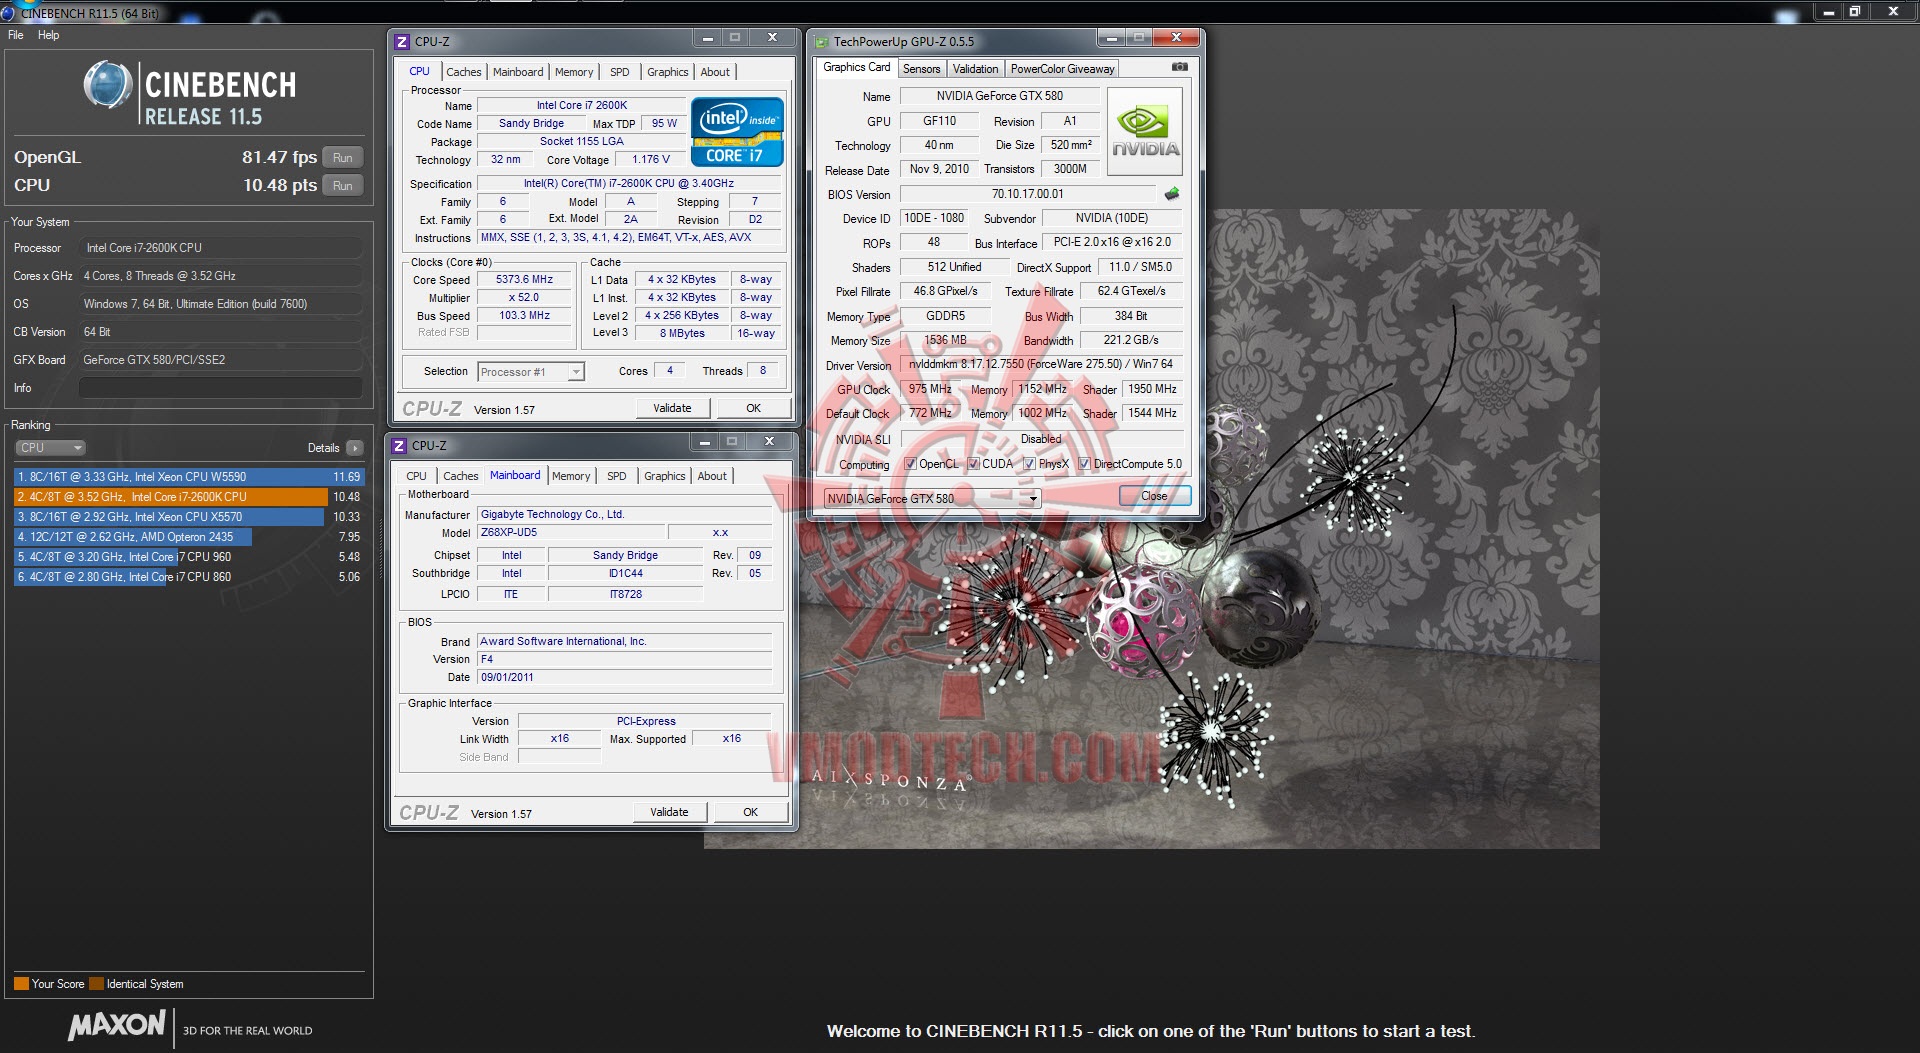This screenshot has height=1053, width=1920.
Task: Open the PowerColor Giveaway tab in GPU-Z
Action: 1062,69
